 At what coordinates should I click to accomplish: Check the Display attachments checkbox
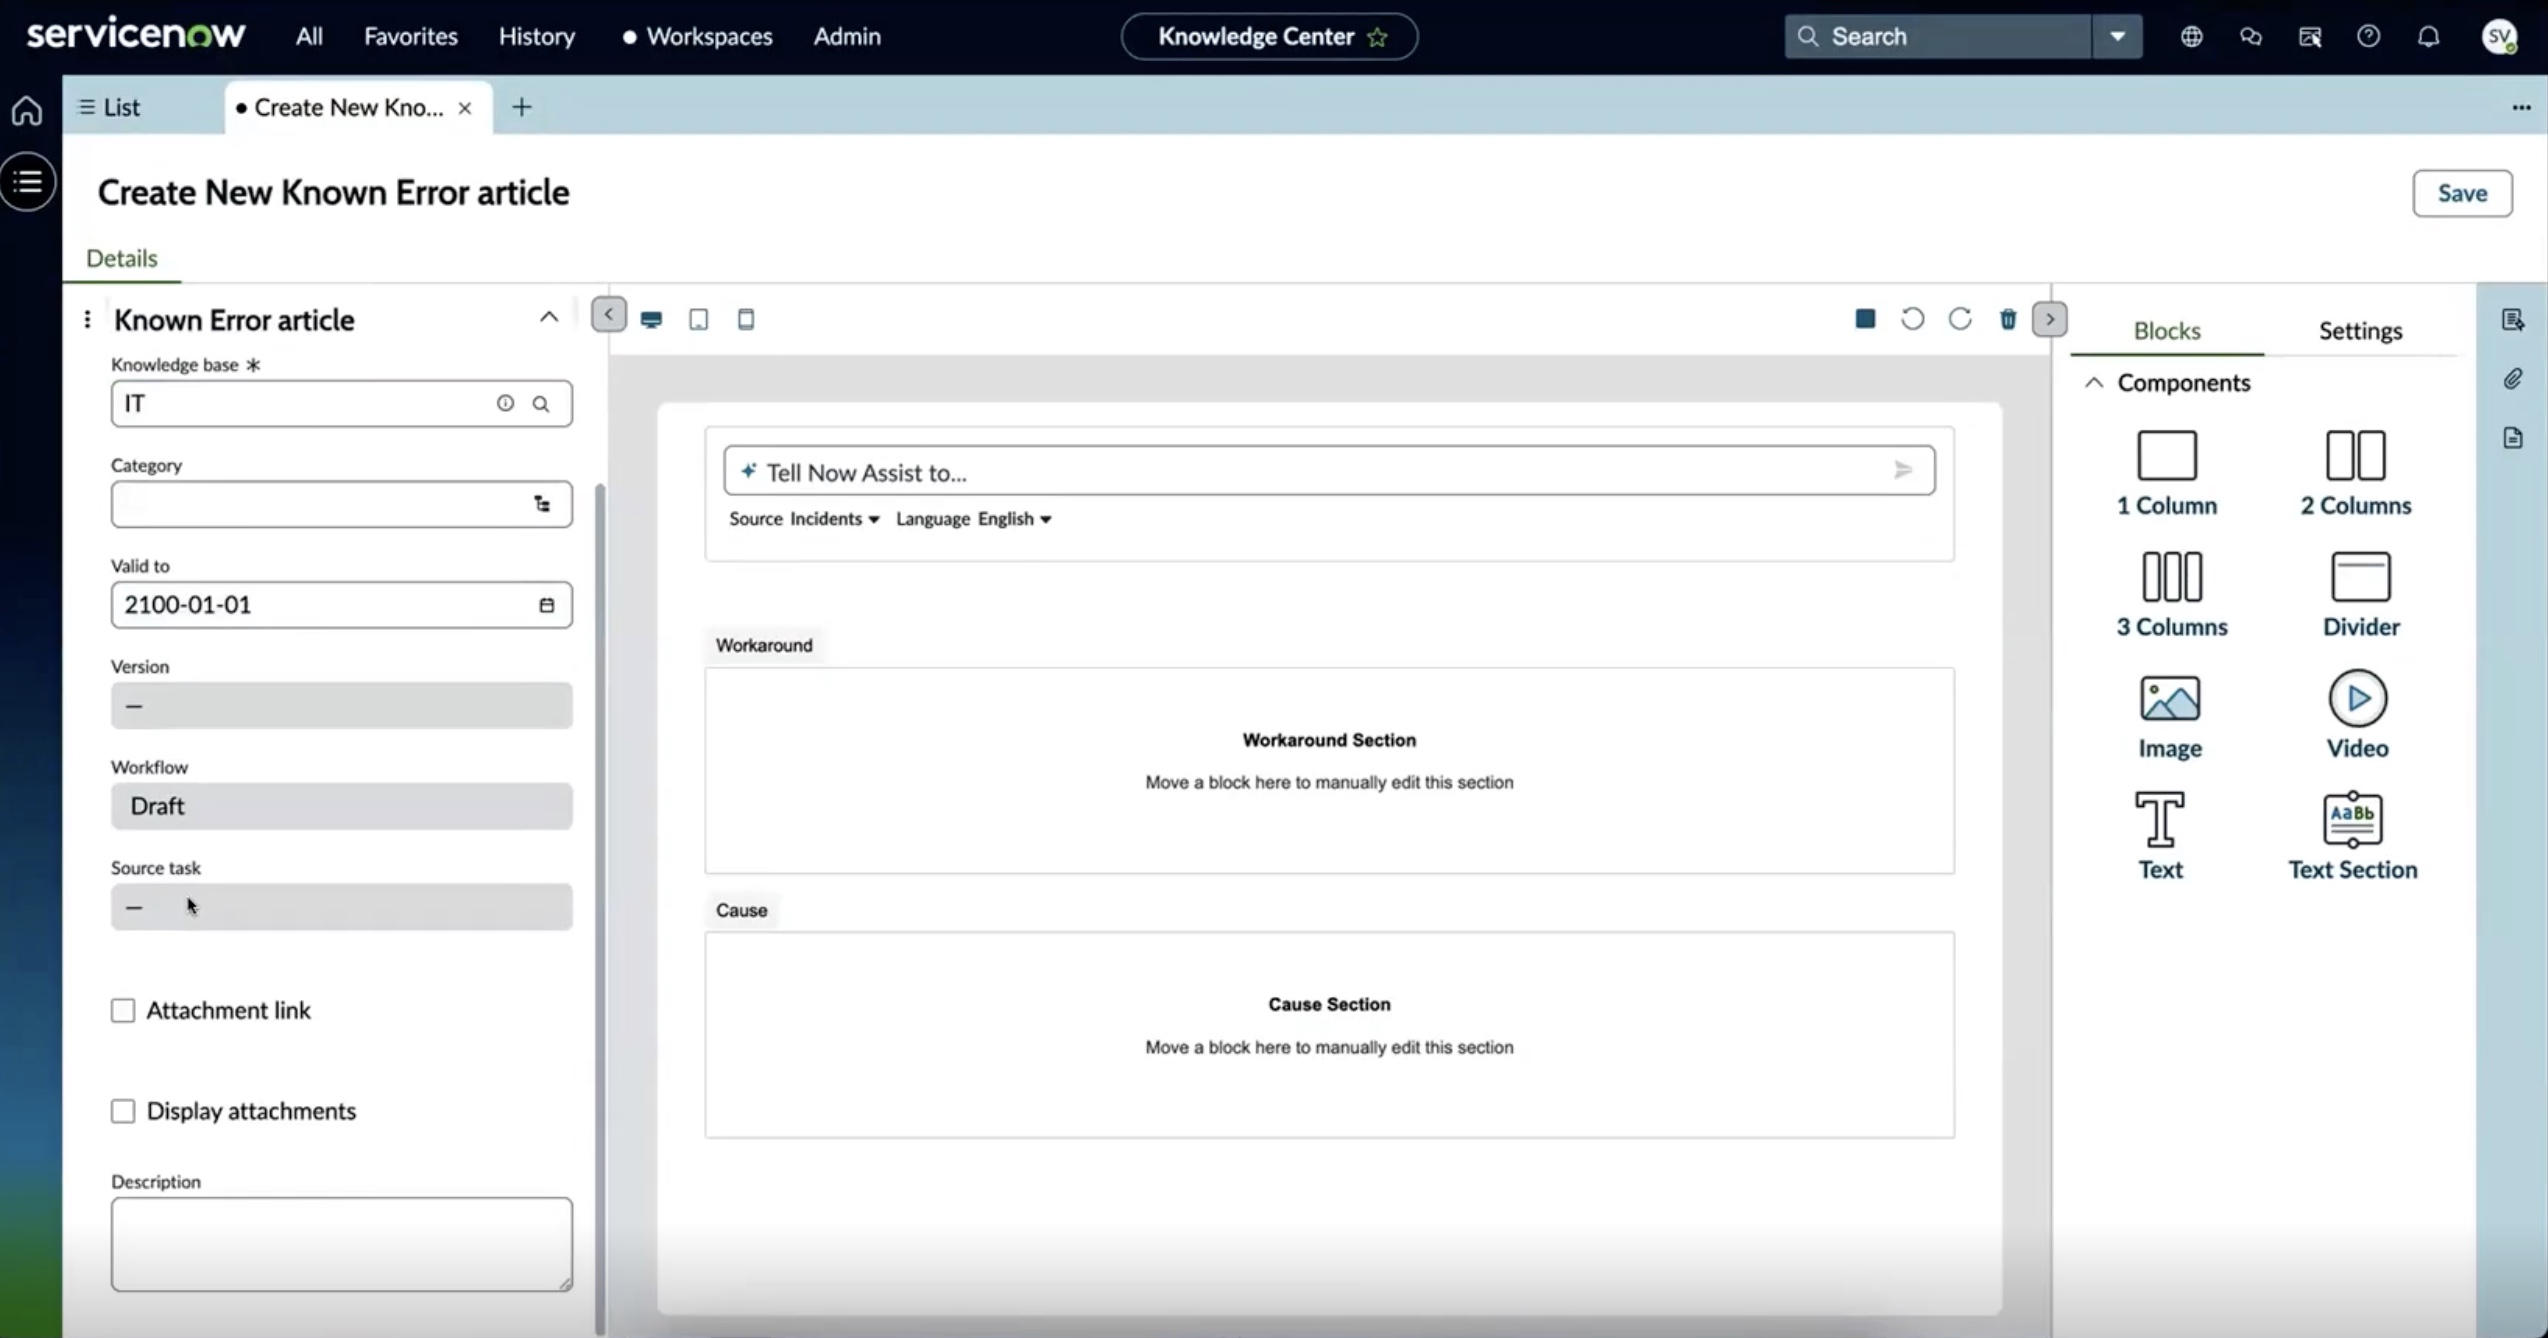pyautogui.click(x=123, y=1111)
